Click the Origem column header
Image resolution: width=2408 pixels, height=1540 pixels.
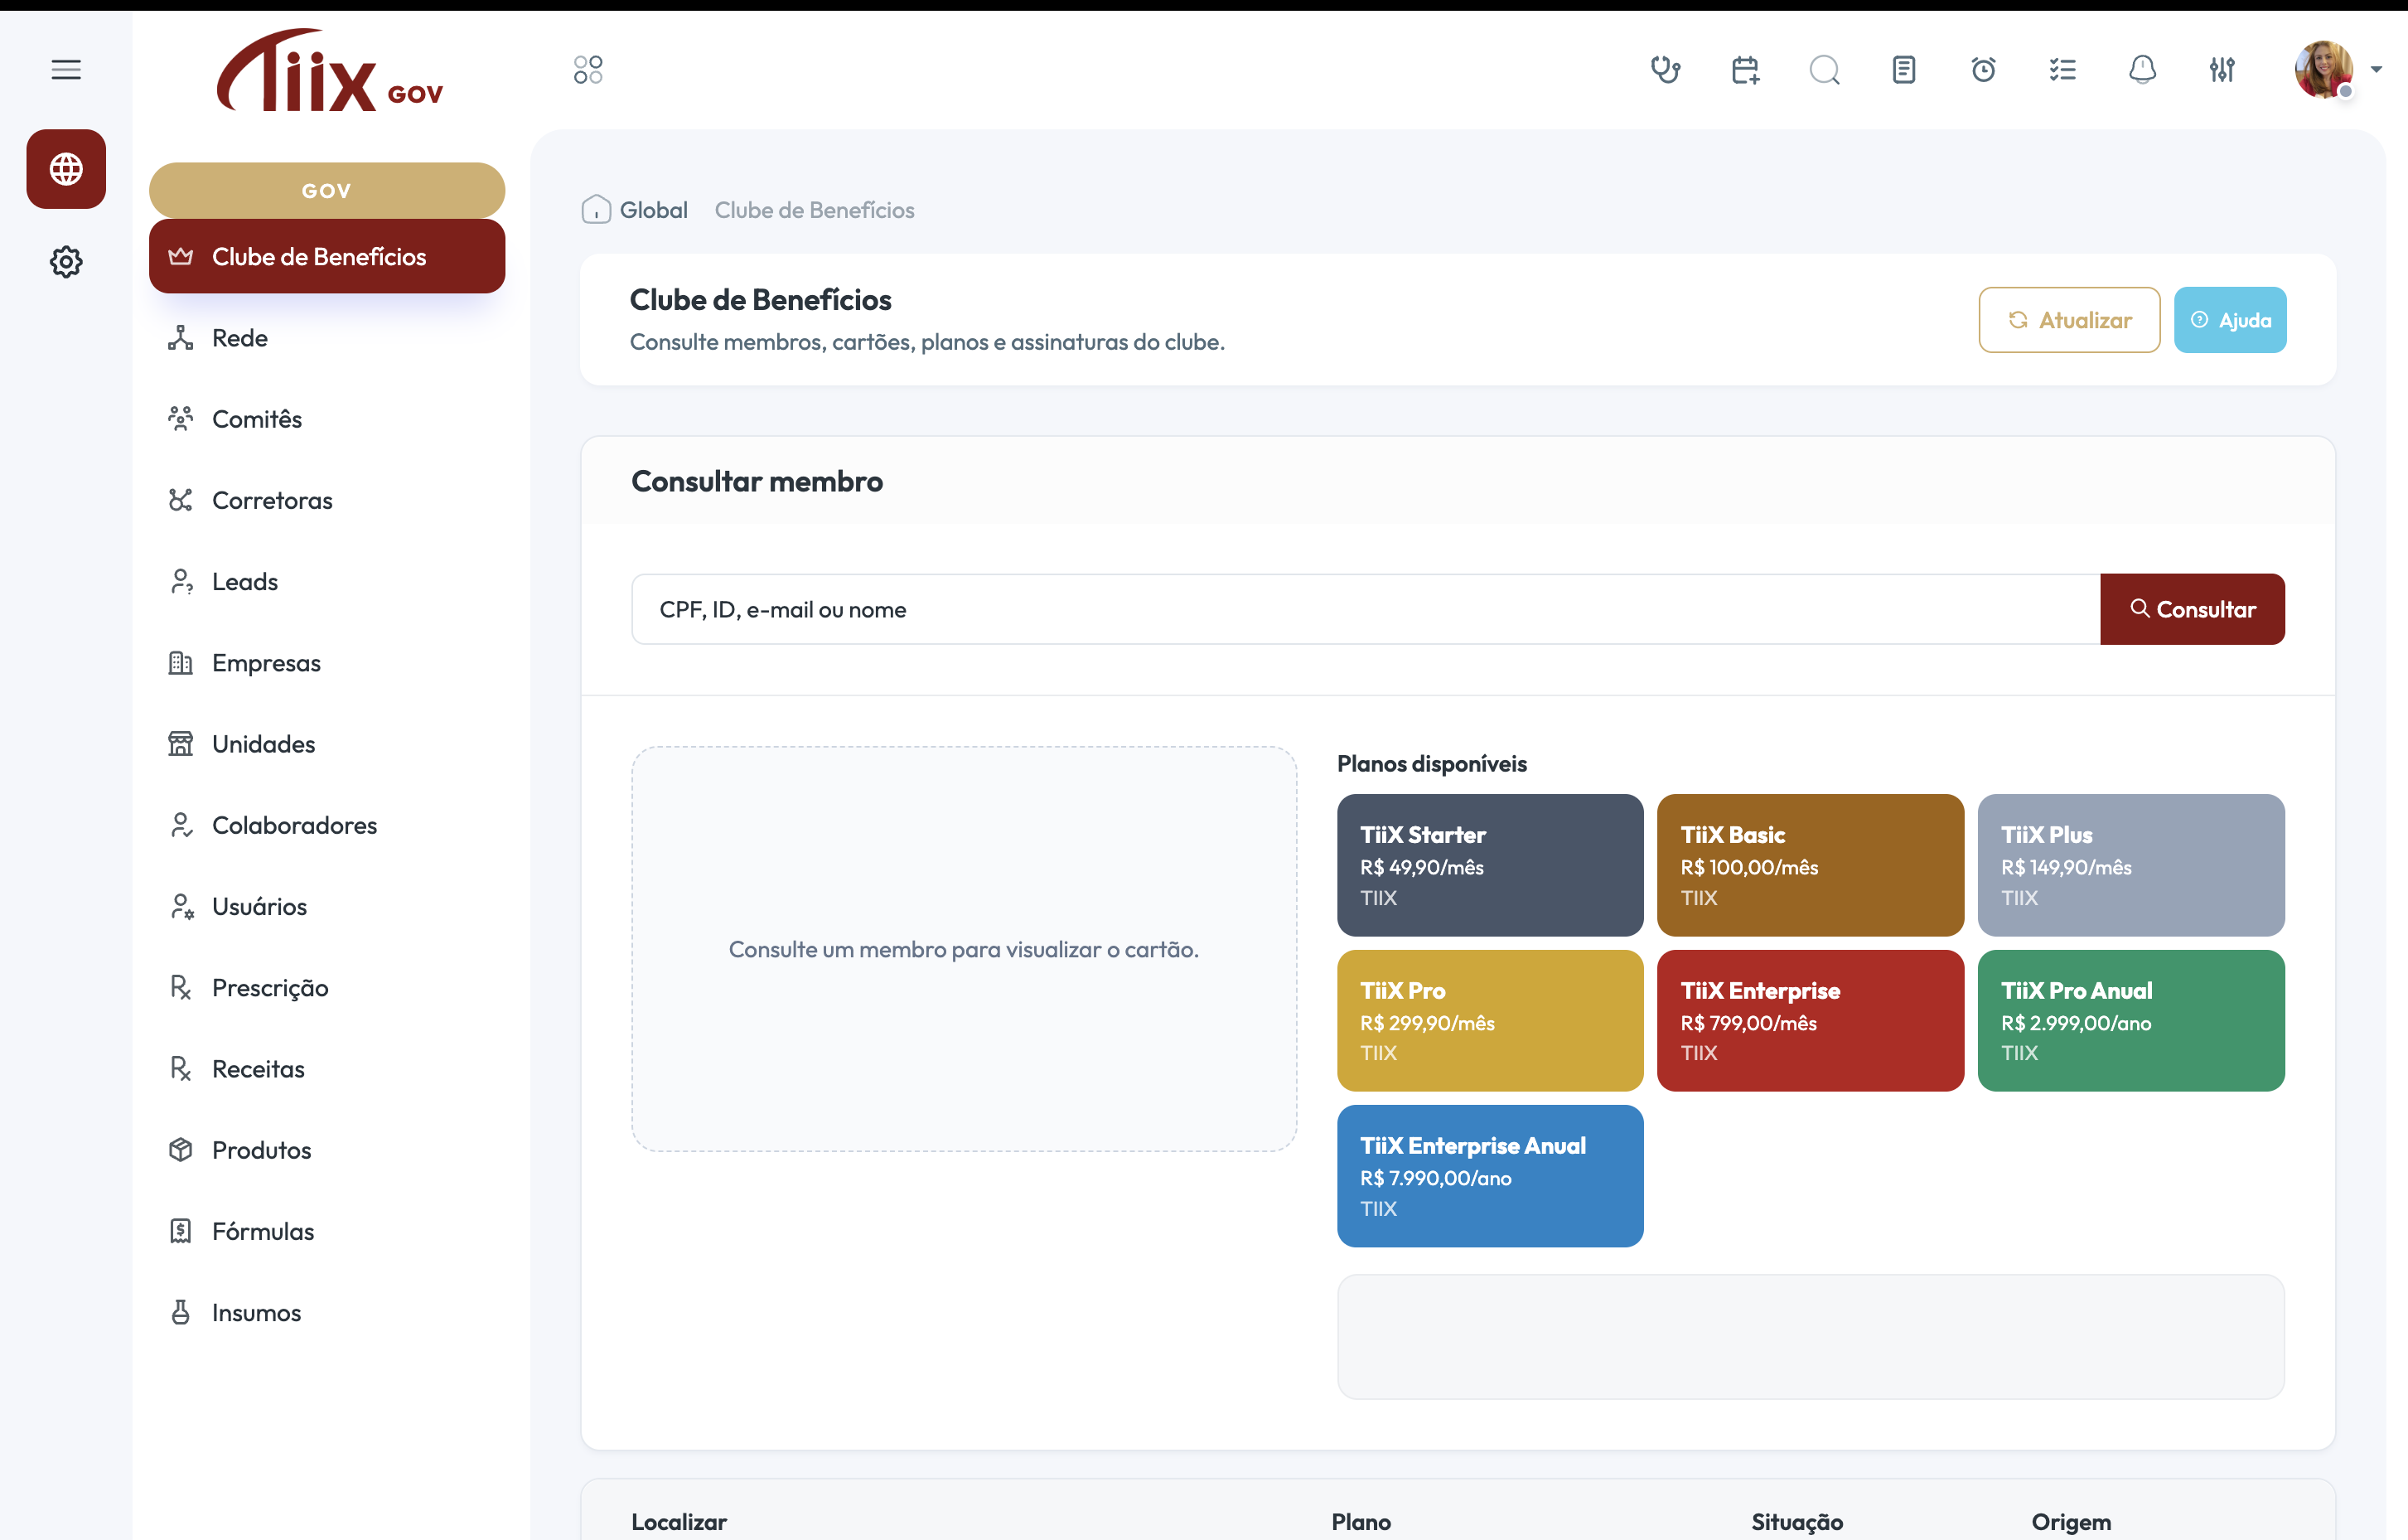click(2071, 1521)
